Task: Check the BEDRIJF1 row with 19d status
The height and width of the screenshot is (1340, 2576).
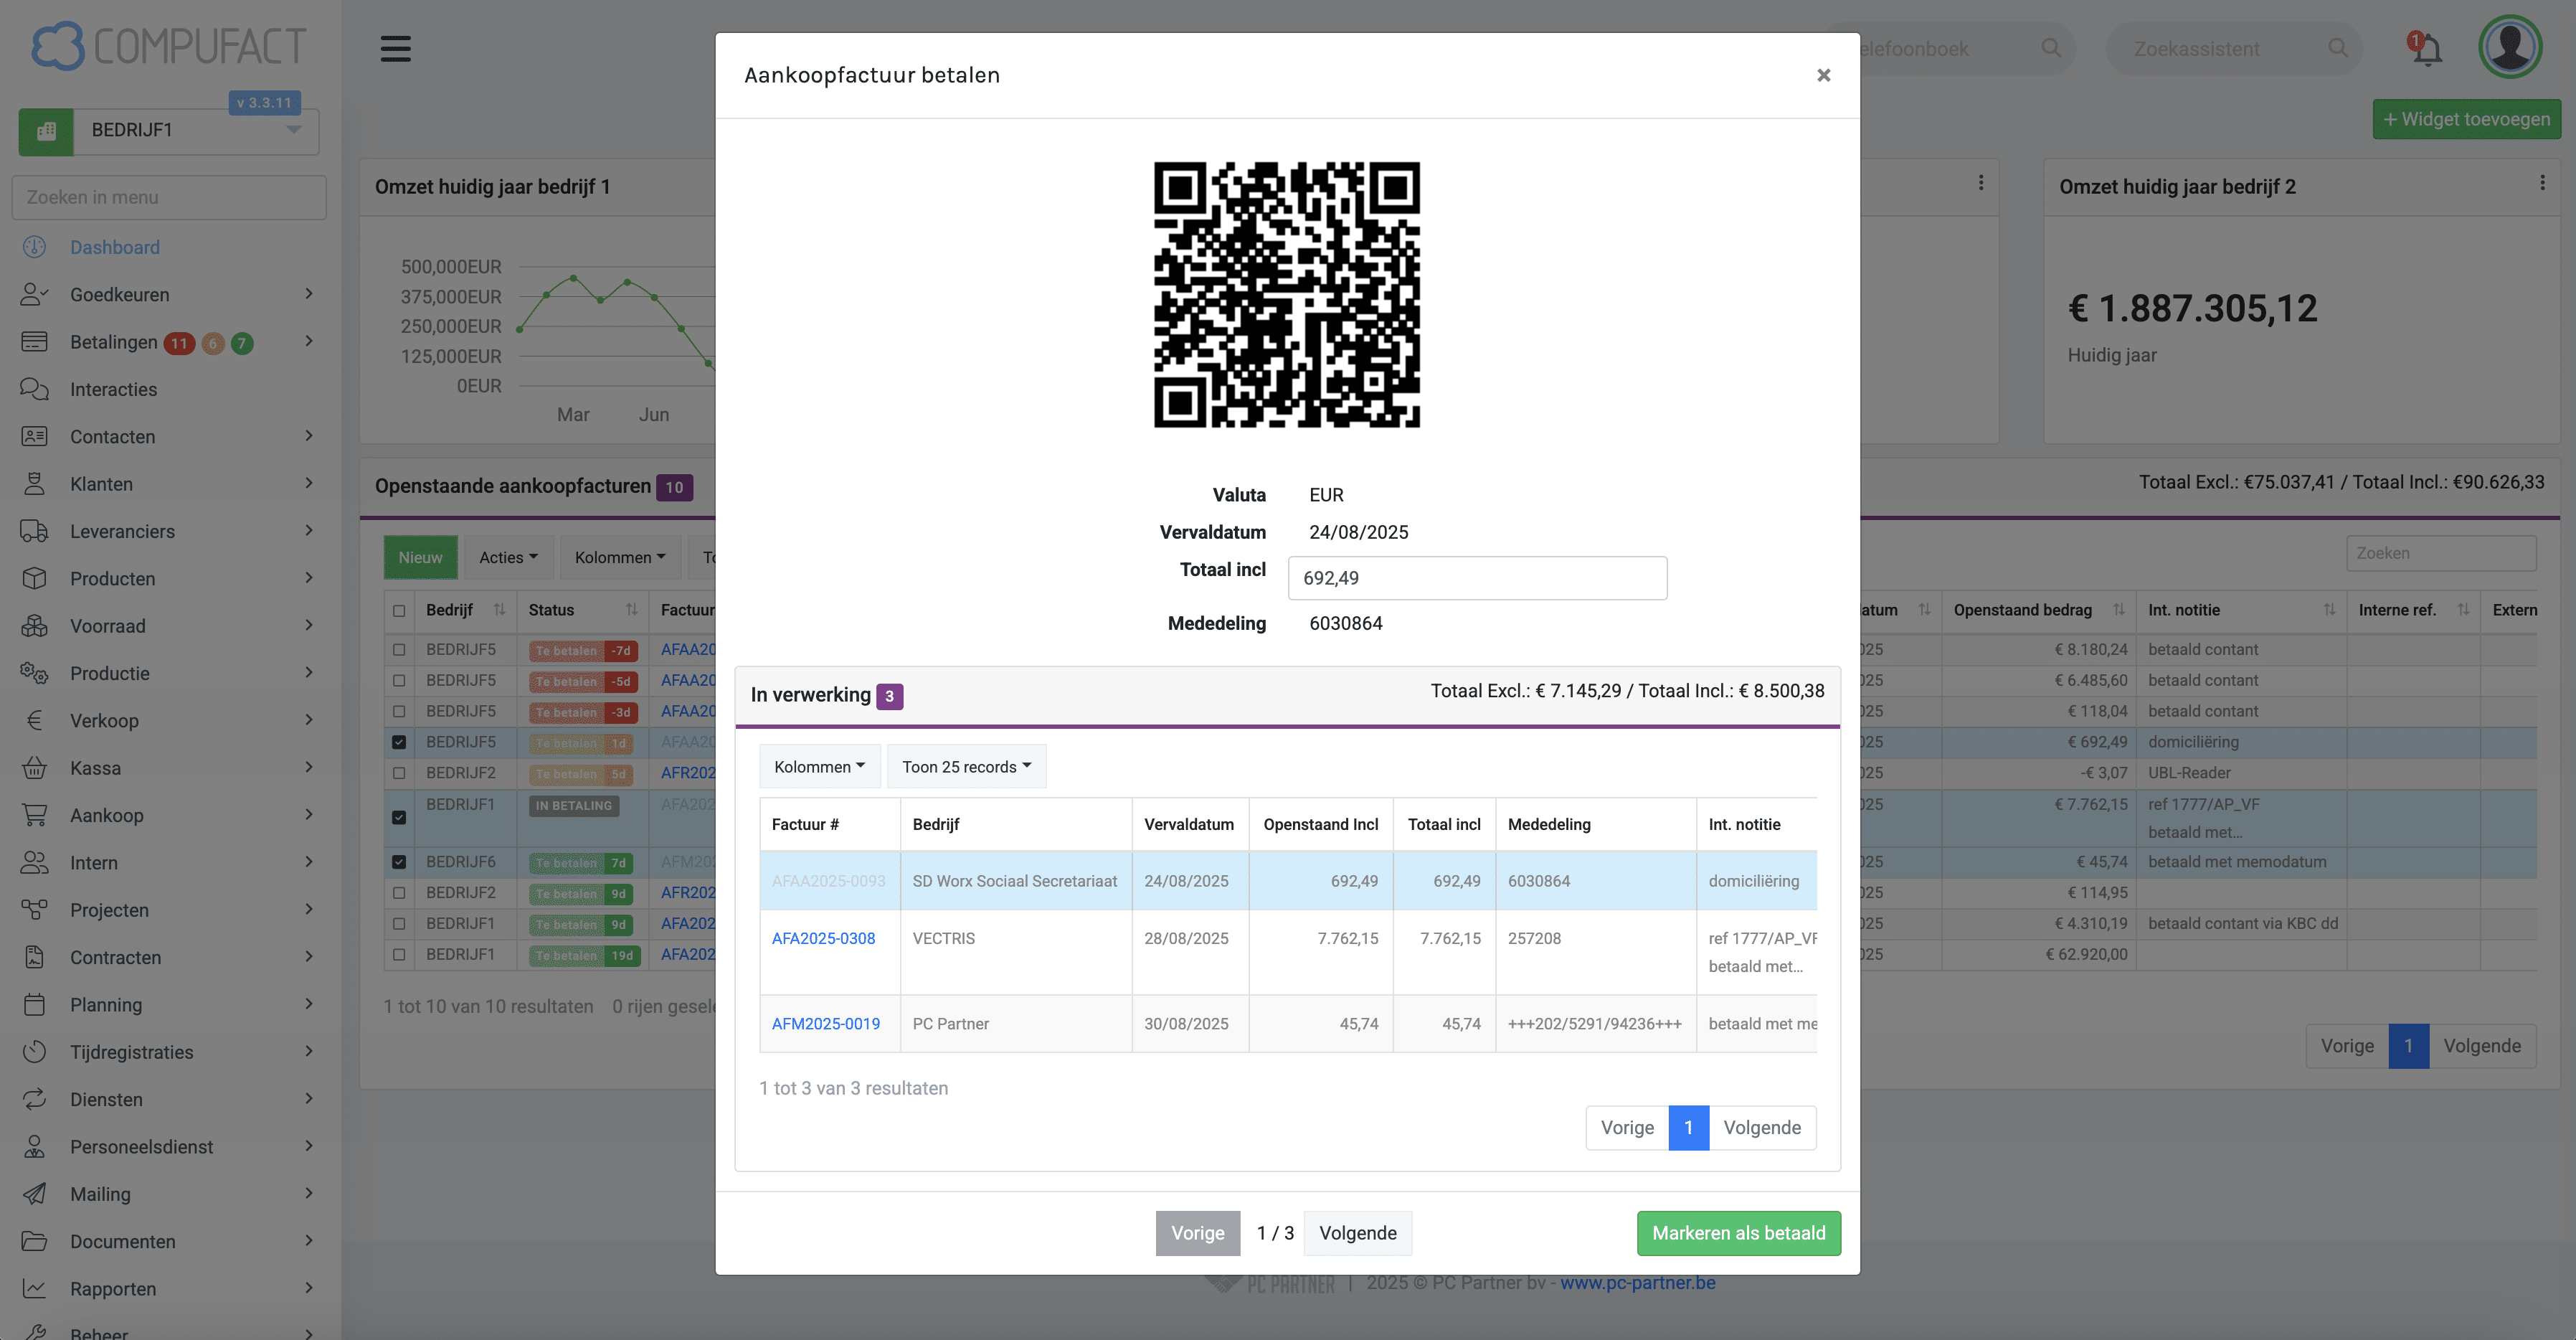Action: [x=399, y=955]
